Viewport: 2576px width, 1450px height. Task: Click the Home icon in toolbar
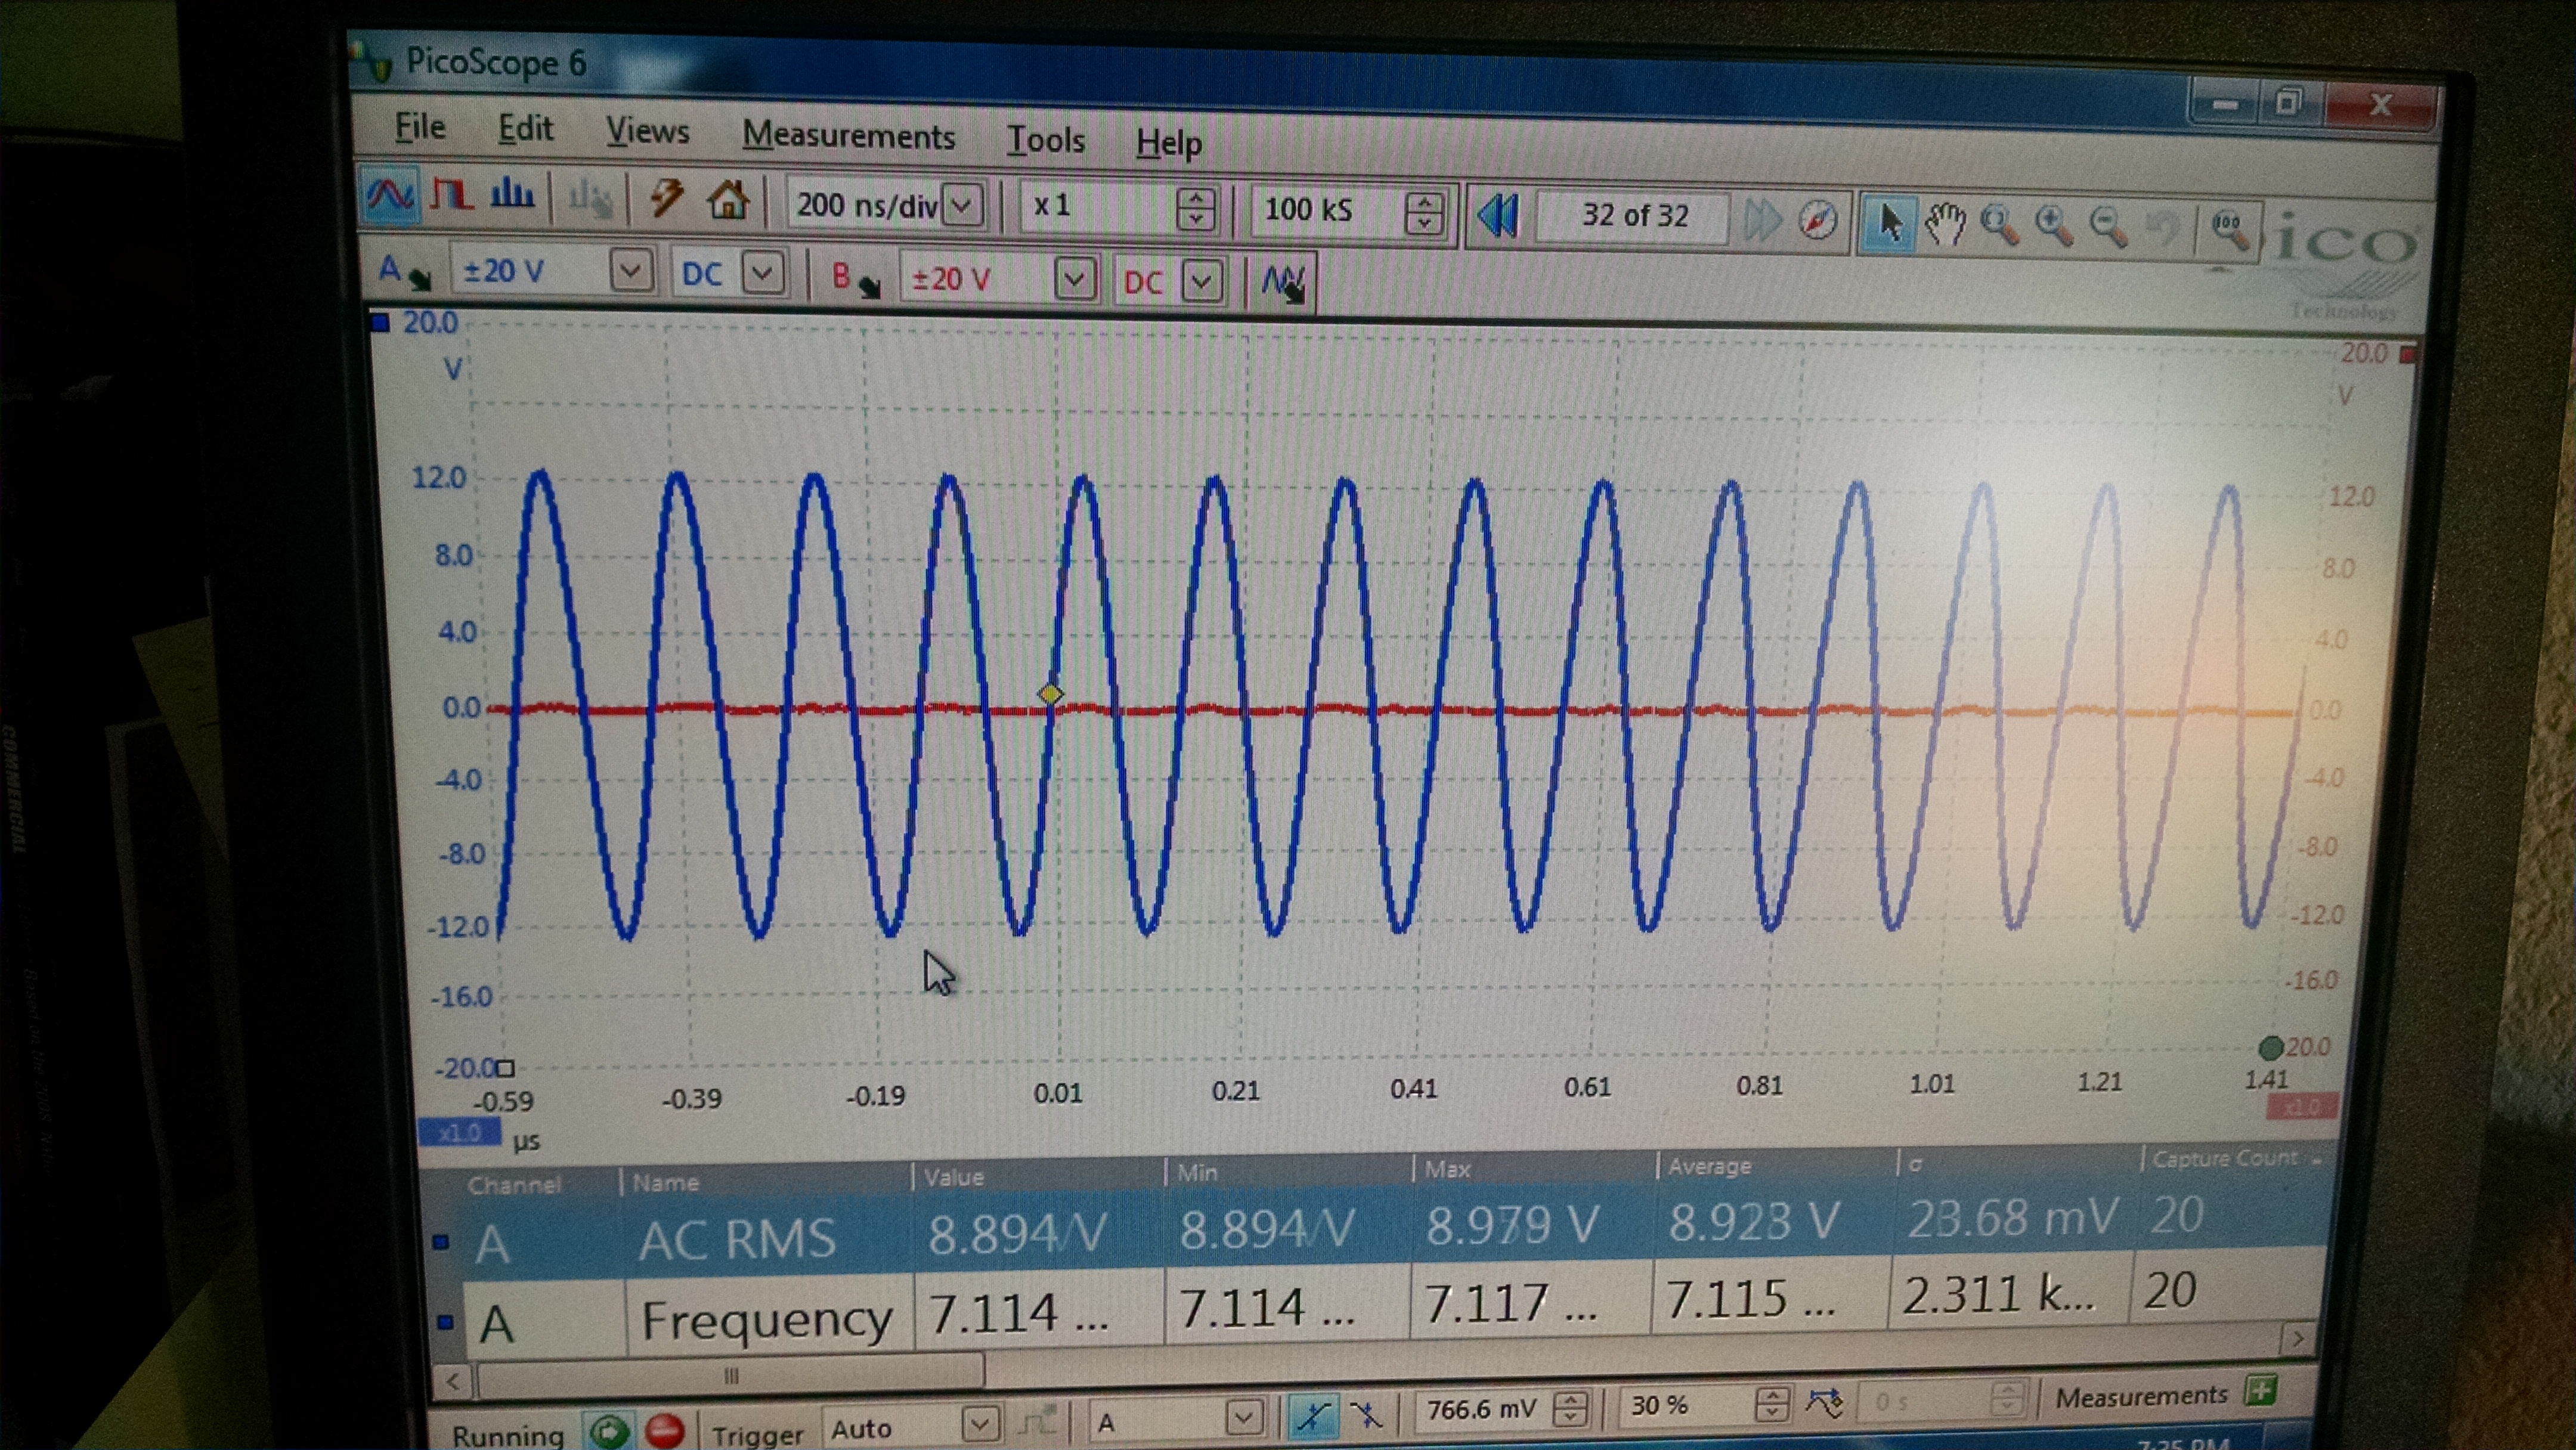[727, 200]
